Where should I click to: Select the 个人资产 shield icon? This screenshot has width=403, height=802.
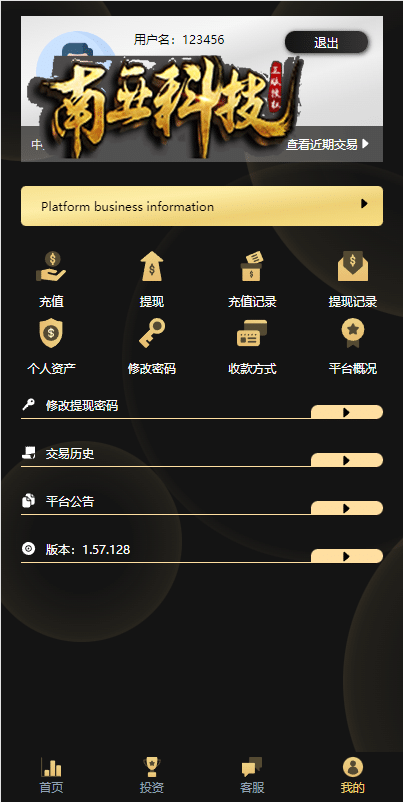51,333
